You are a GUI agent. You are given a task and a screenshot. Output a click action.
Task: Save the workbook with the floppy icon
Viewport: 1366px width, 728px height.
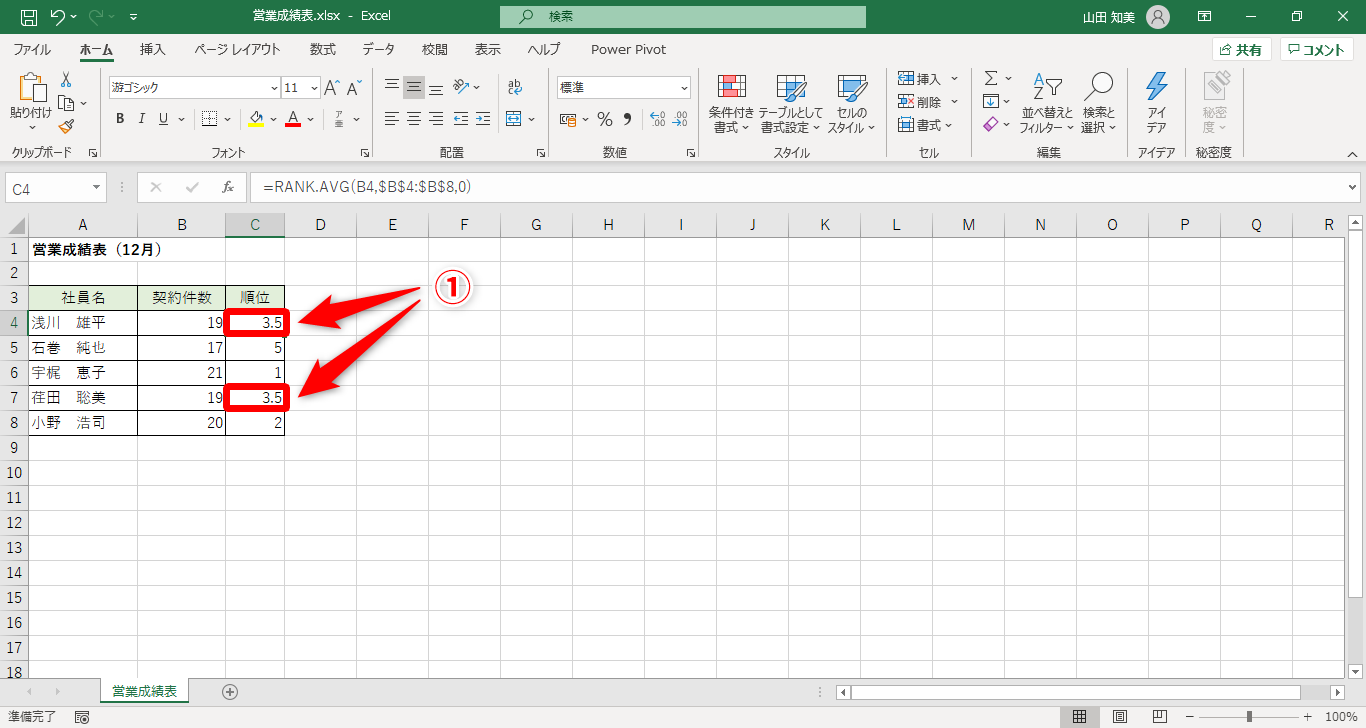(29, 17)
